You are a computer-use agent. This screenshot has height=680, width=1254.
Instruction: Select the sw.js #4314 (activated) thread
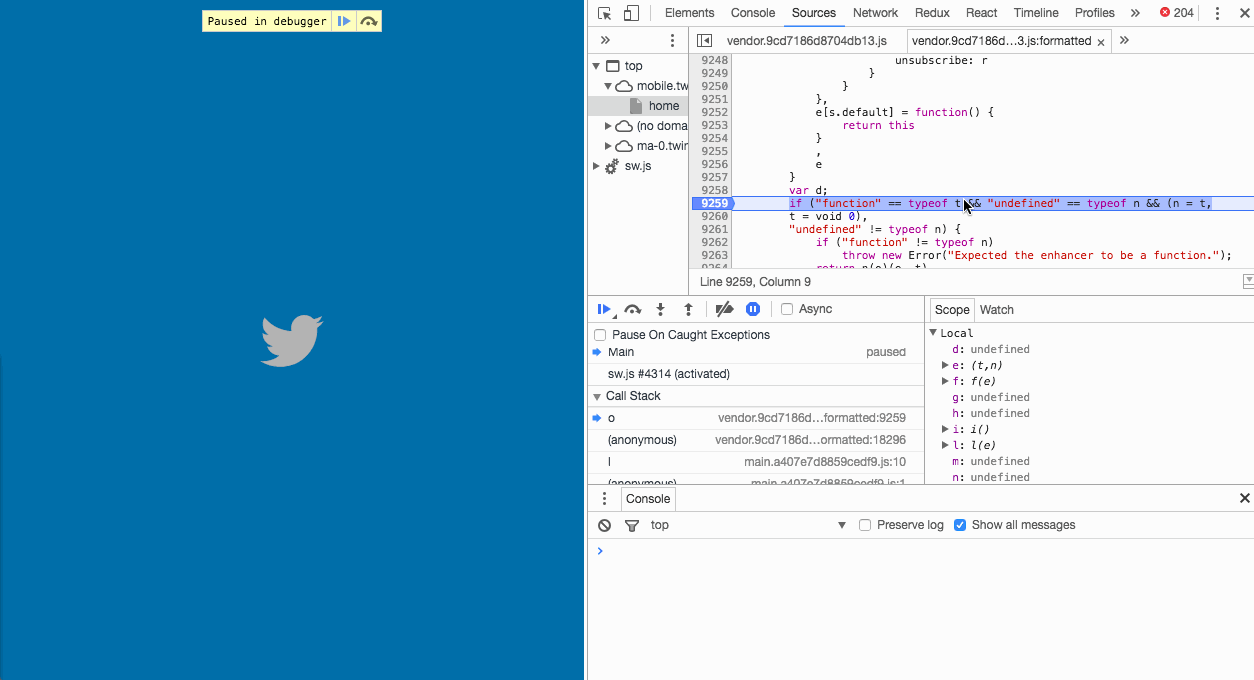(756, 374)
